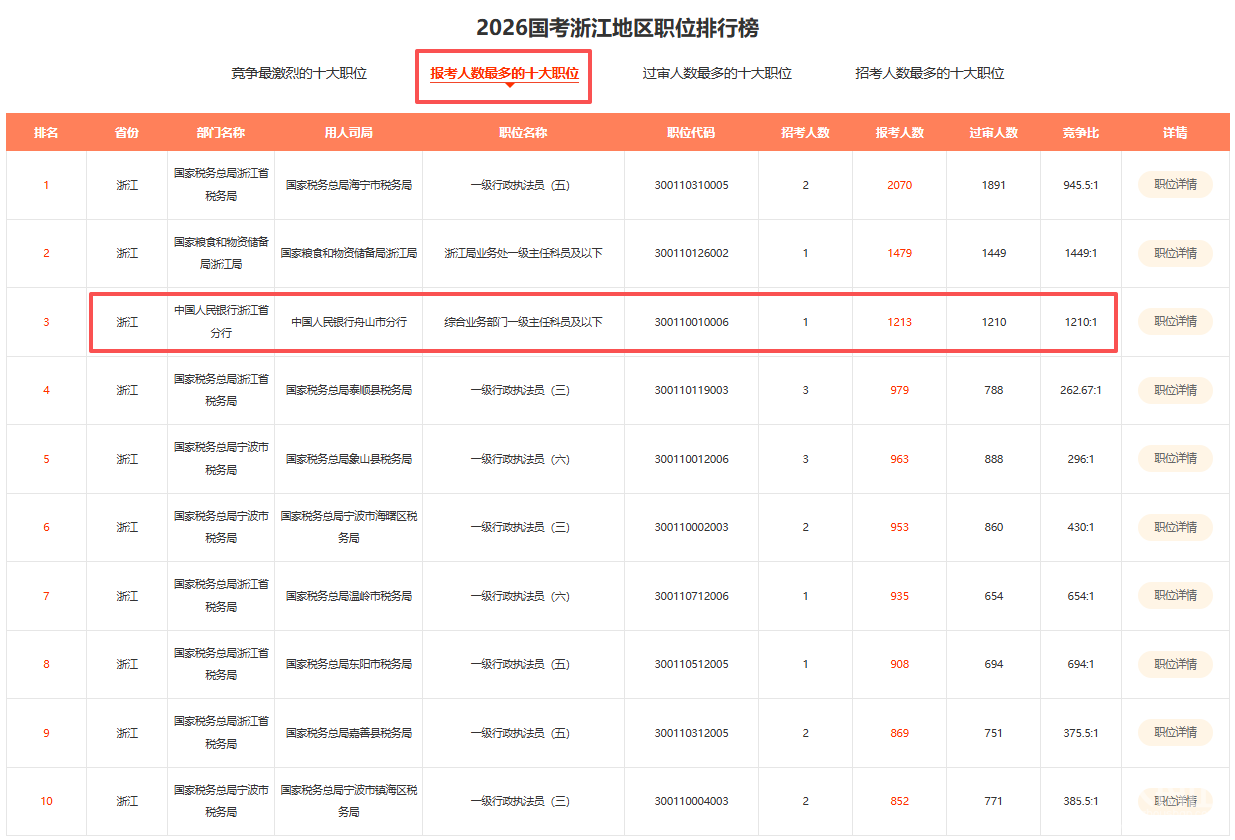Open 职位详情 for 国家粮食和物资储备局浙江局 row

(x=1175, y=253)
